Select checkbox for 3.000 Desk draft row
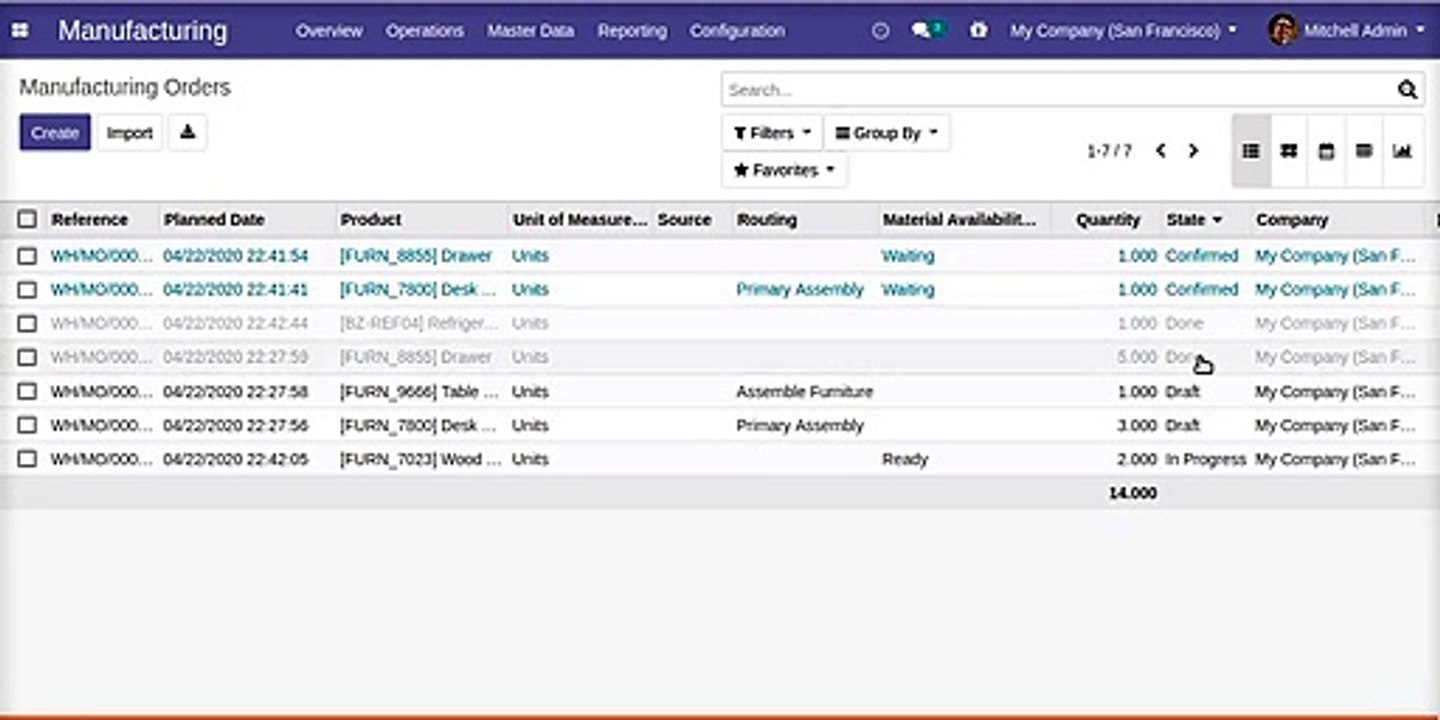 (27, 426)
